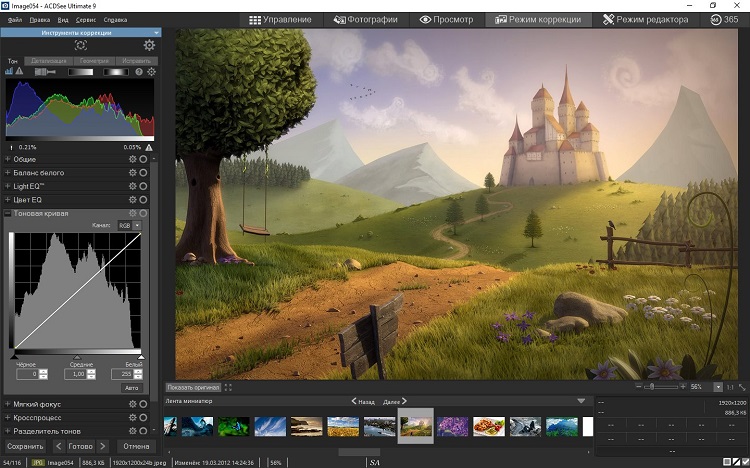750x468 pixels.
Task: Open the gear settings for Light EQ
Action: tap(132, 186)
